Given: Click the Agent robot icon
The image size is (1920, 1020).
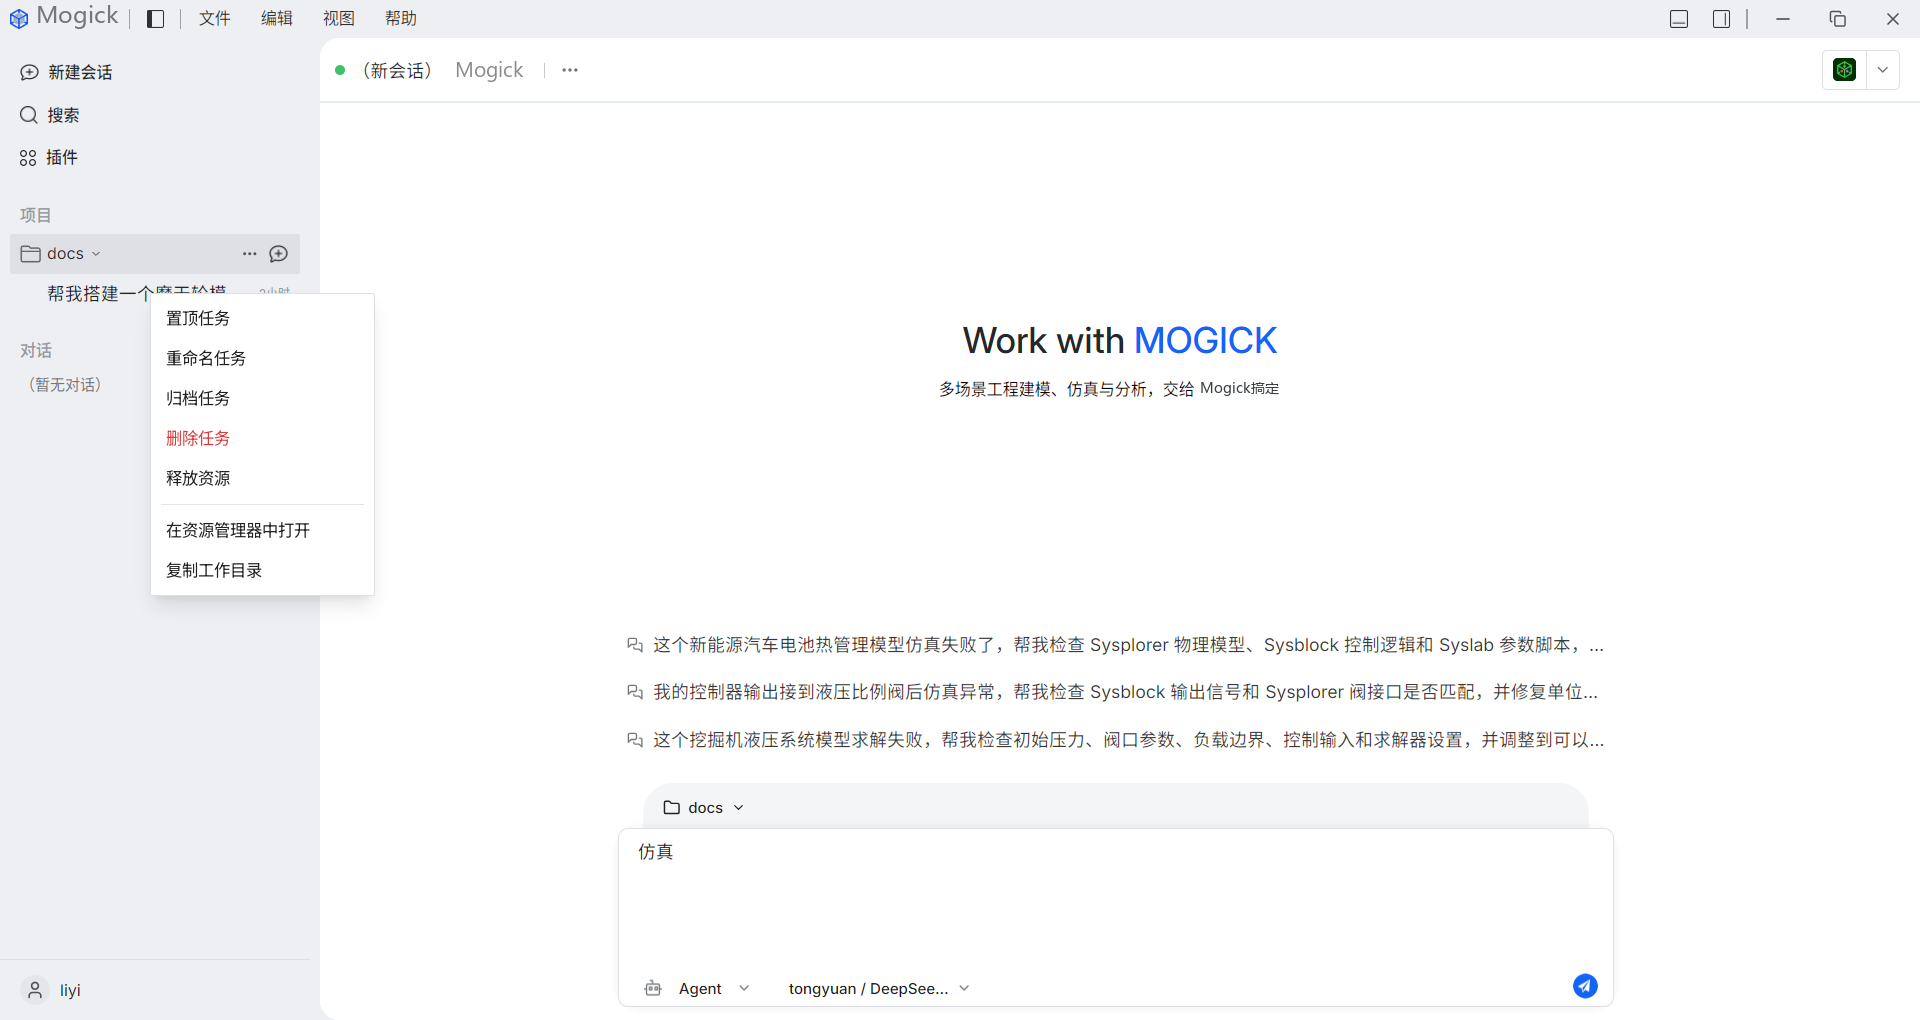Looking at the screenshot, I should click(x=653, y=988).
